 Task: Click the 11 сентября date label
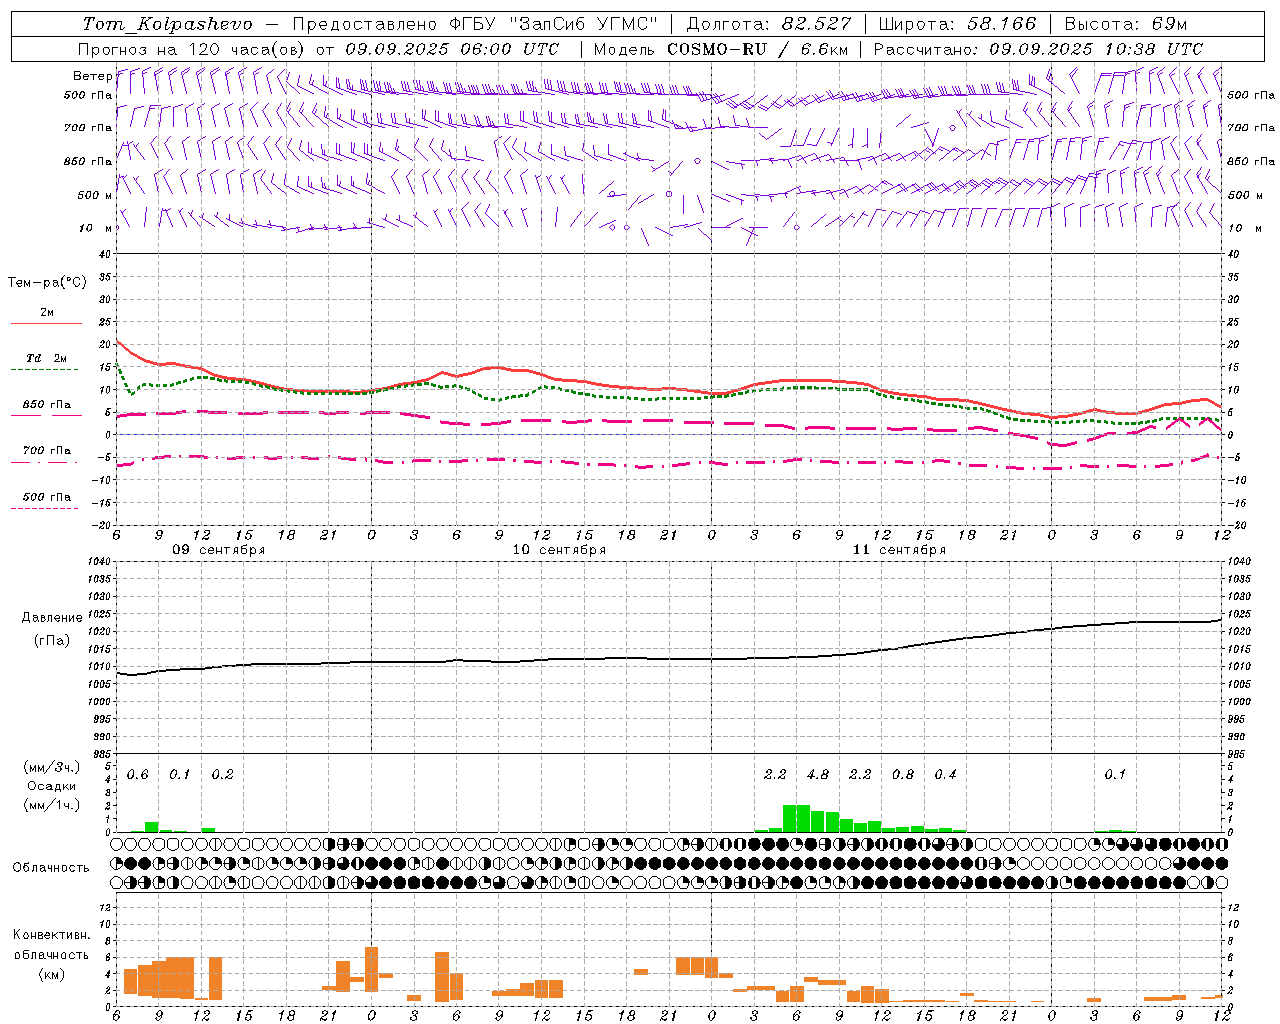[899, 550]
